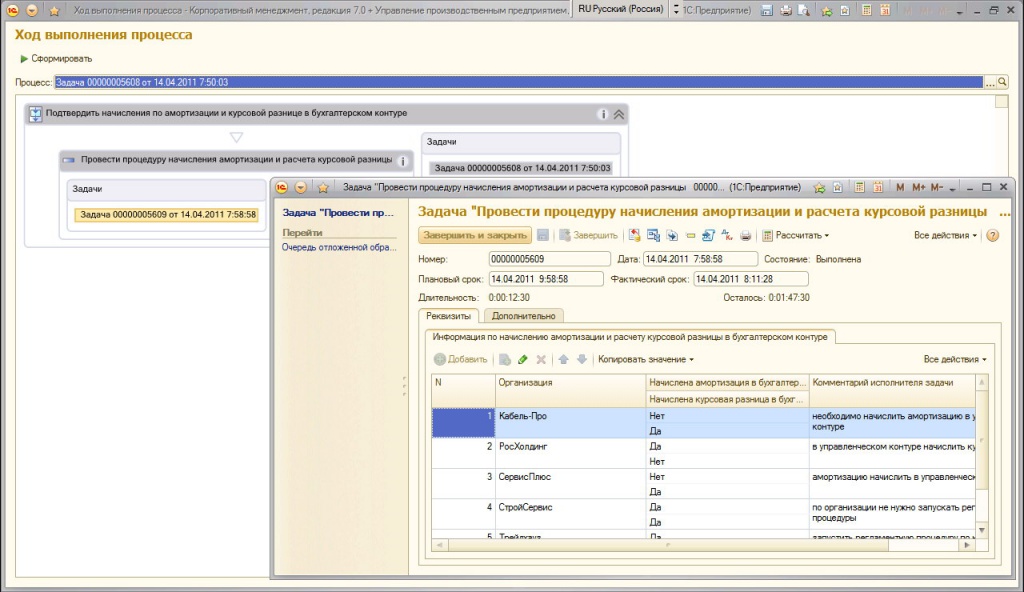Viewport: 1024px width, 592px height.
Task: Switch the RU Русский (Россия) input language
Action: click(x=620, y=9)
